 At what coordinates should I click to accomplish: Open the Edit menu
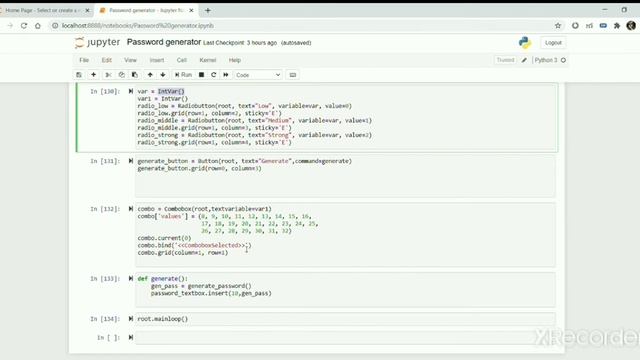pyautogui.click(x=107, y=60)
